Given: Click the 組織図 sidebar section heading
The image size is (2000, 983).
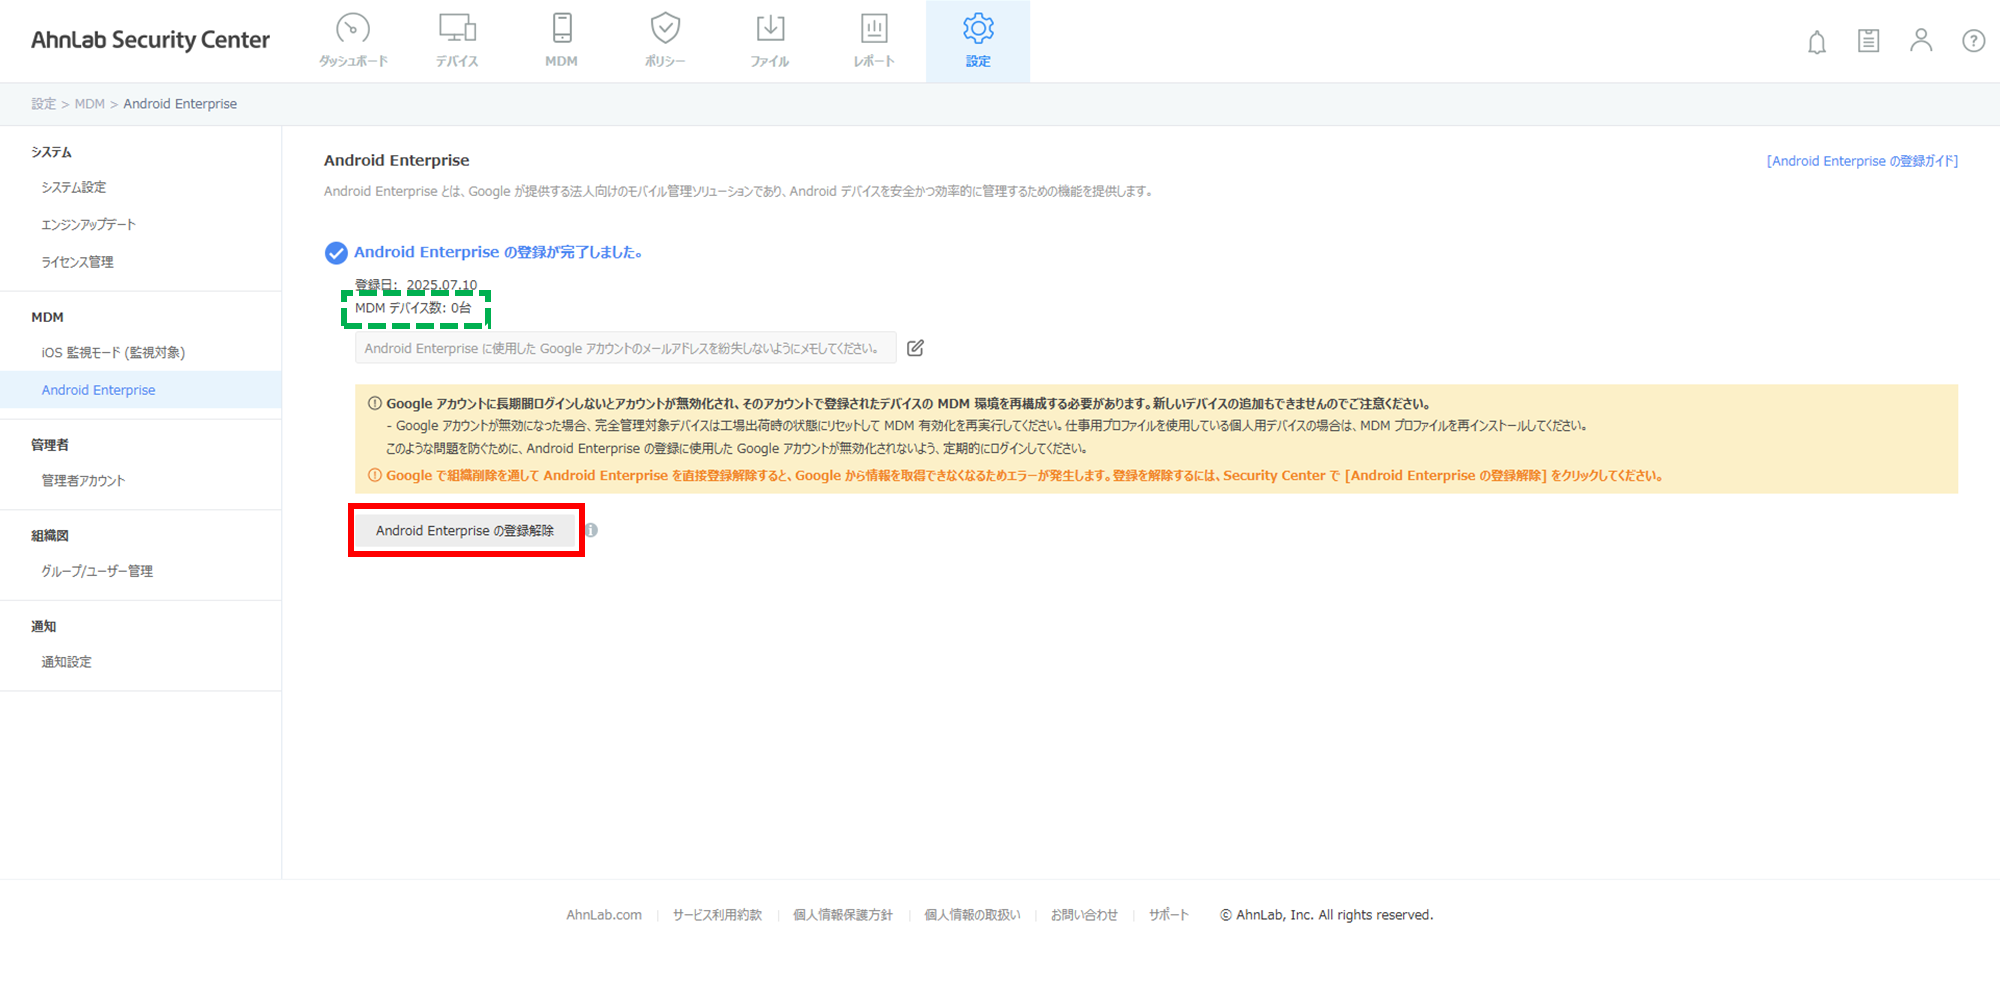Looking at the screenshot, I should (x=50, y=536).
